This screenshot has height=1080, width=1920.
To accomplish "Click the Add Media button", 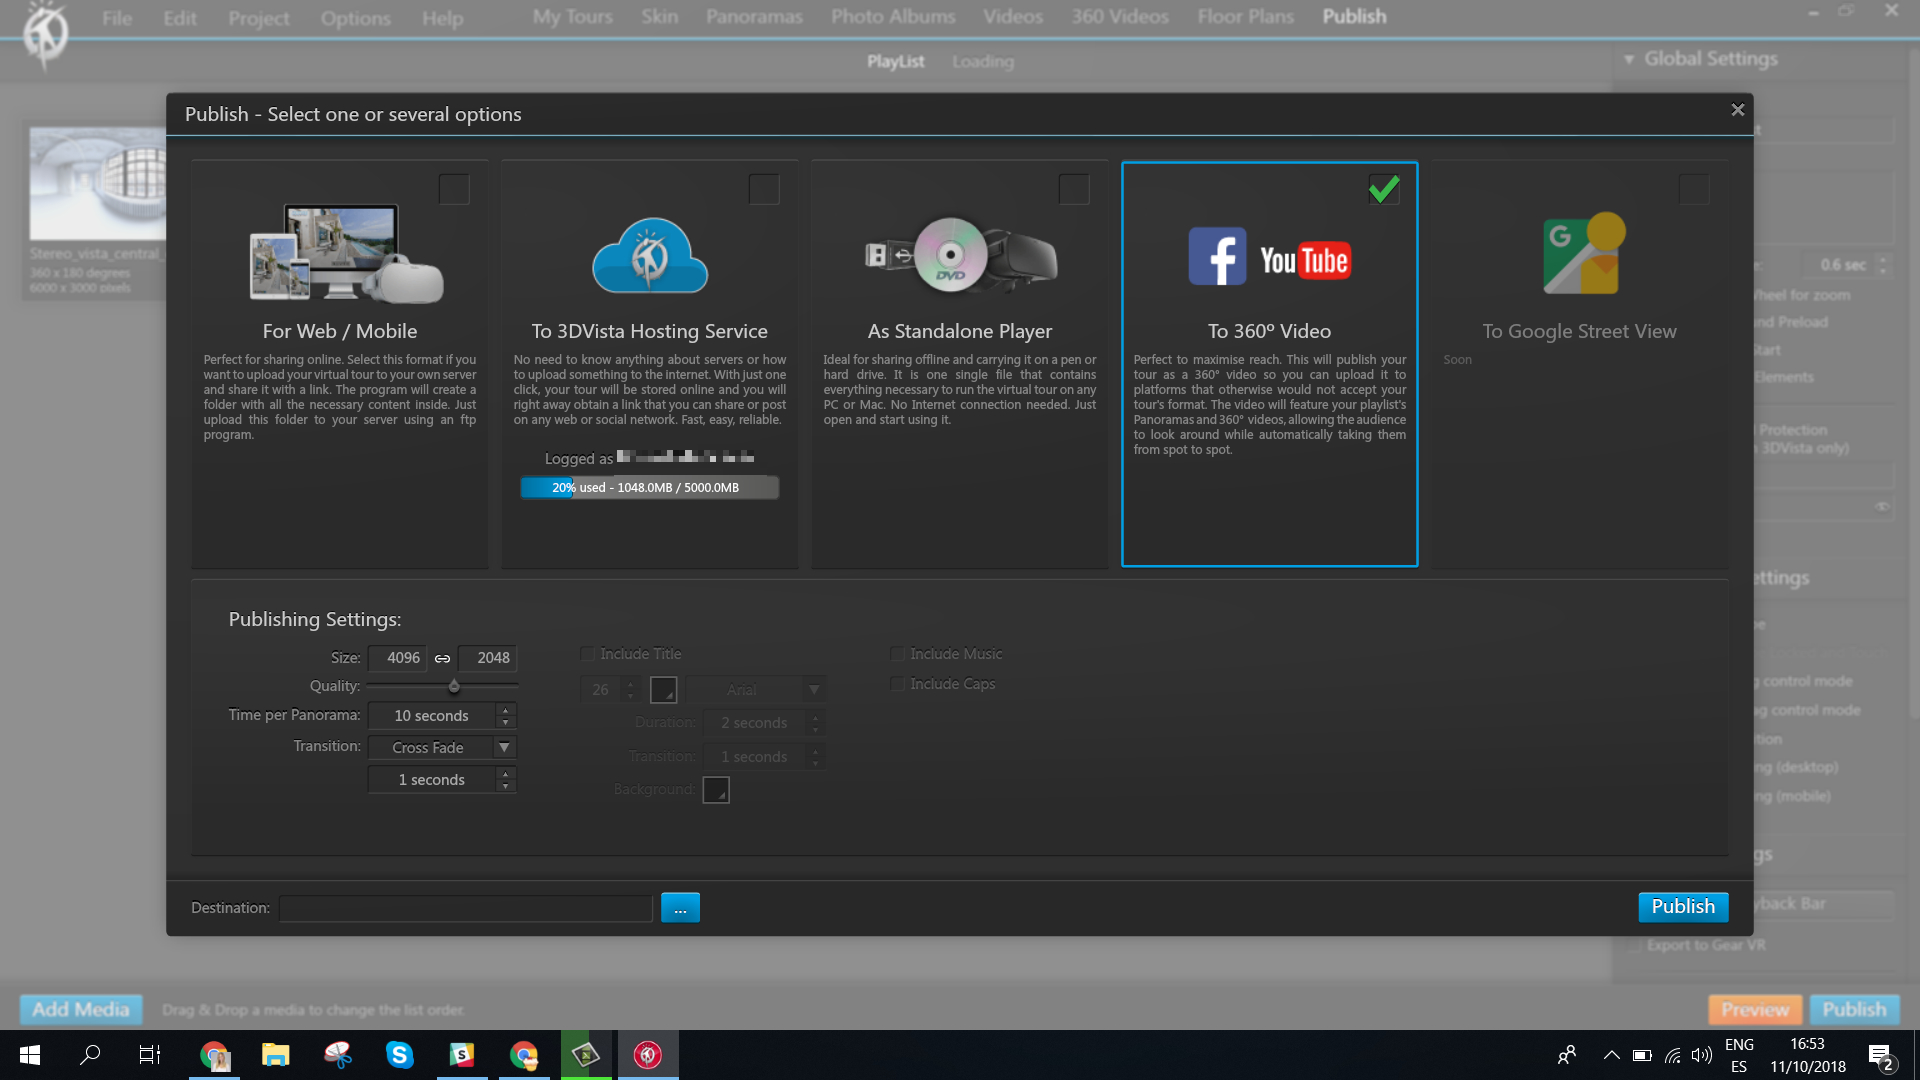I will click(x=81, y=1010).
